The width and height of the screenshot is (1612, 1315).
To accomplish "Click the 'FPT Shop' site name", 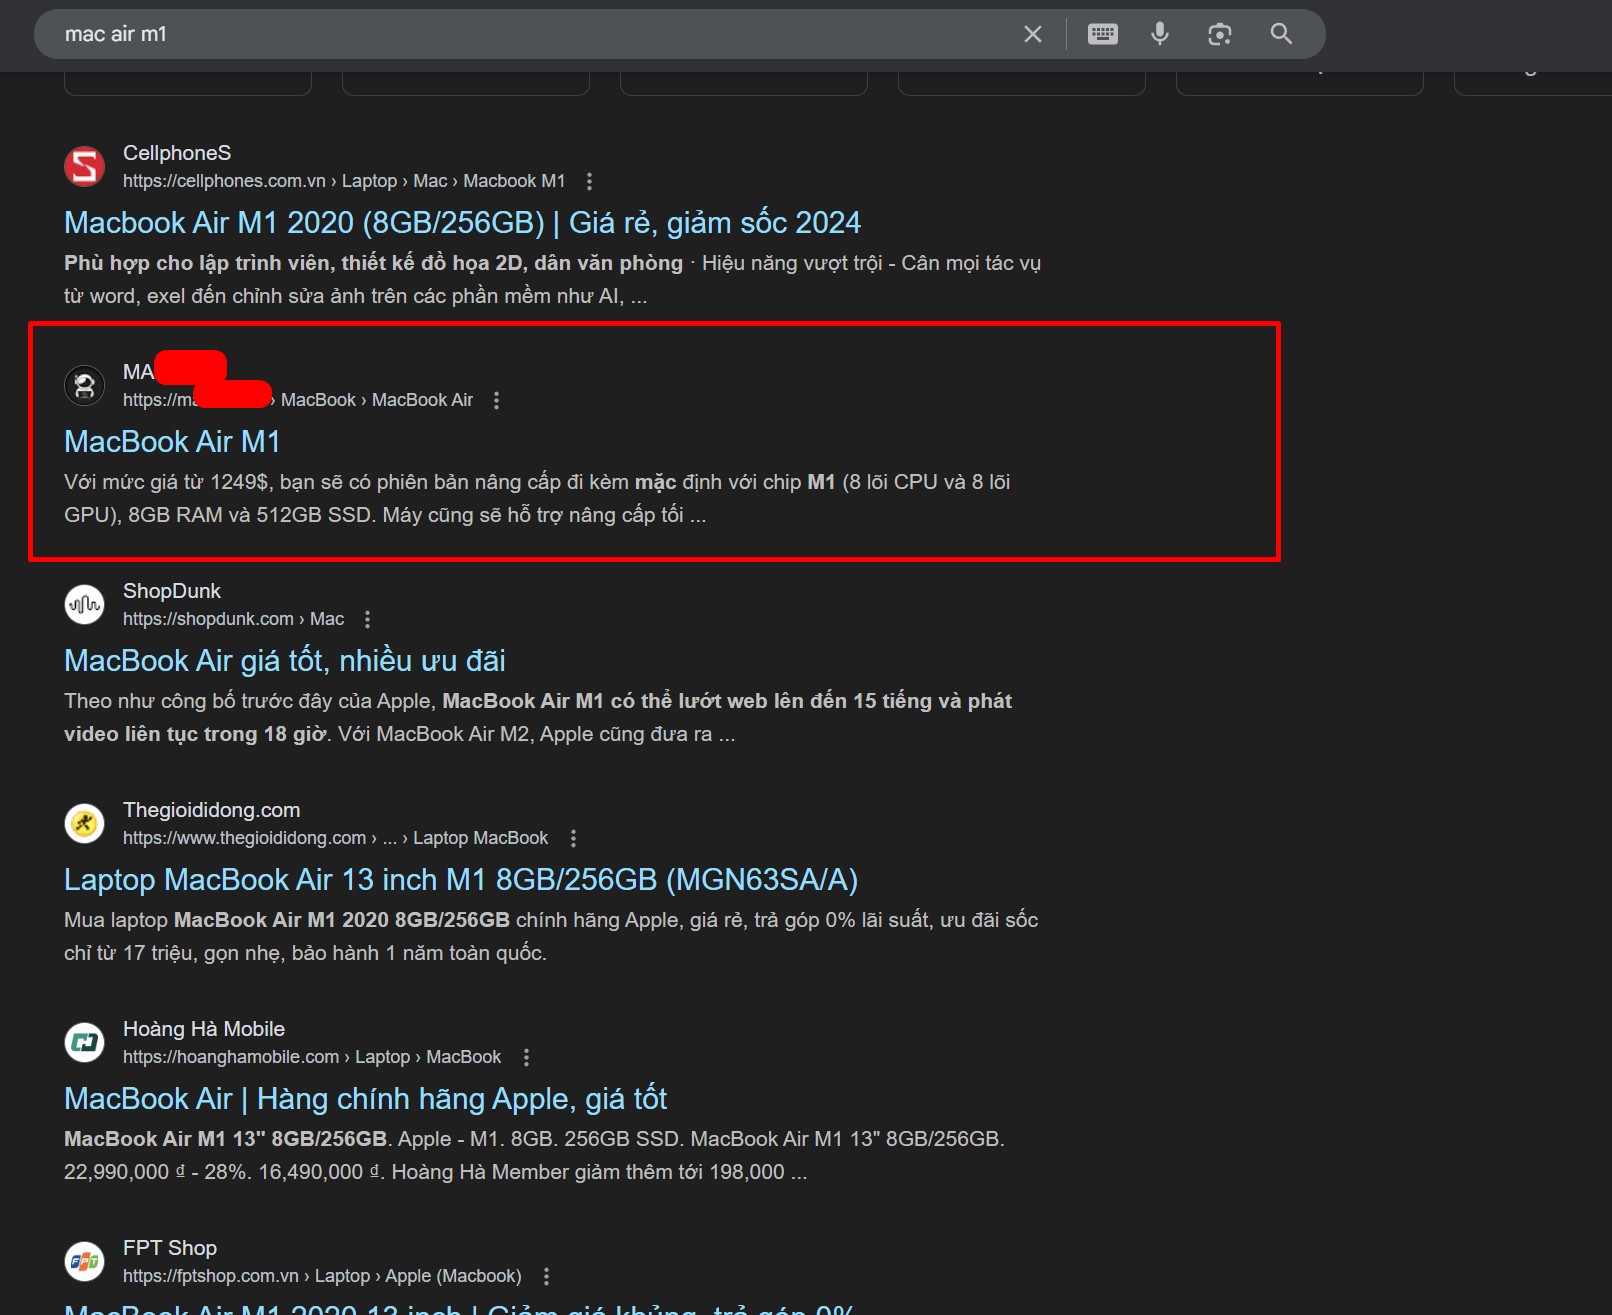I will click(170, 1248).
